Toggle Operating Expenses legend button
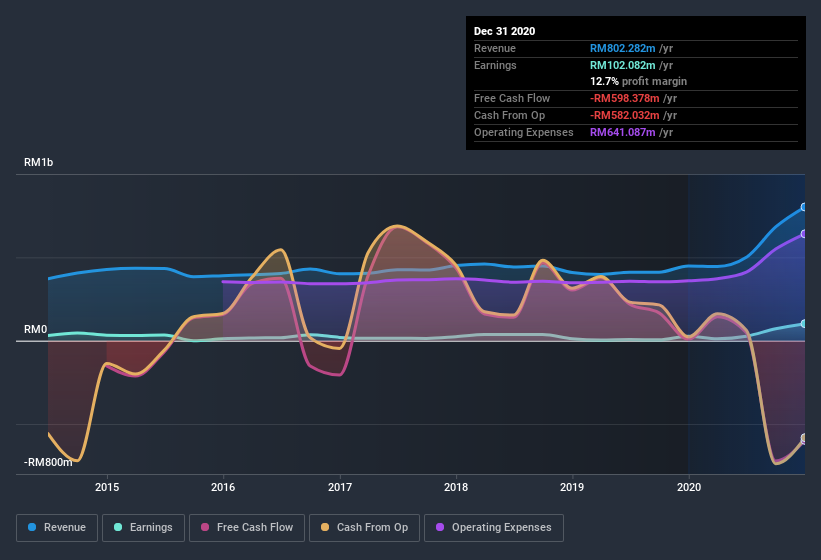The width and height of the screenshot is (821, 560). 494,527
